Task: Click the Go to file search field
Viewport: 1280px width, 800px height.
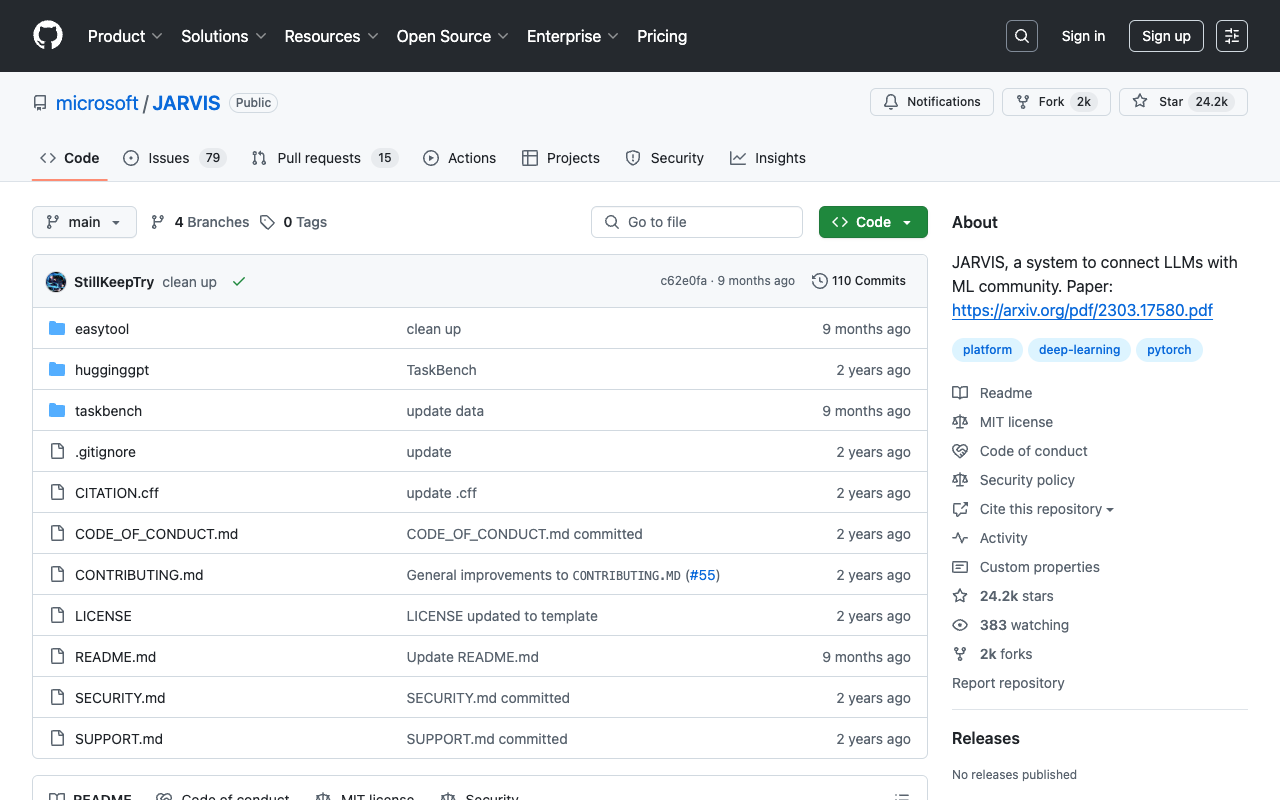Action: click(x=697, y=222)
